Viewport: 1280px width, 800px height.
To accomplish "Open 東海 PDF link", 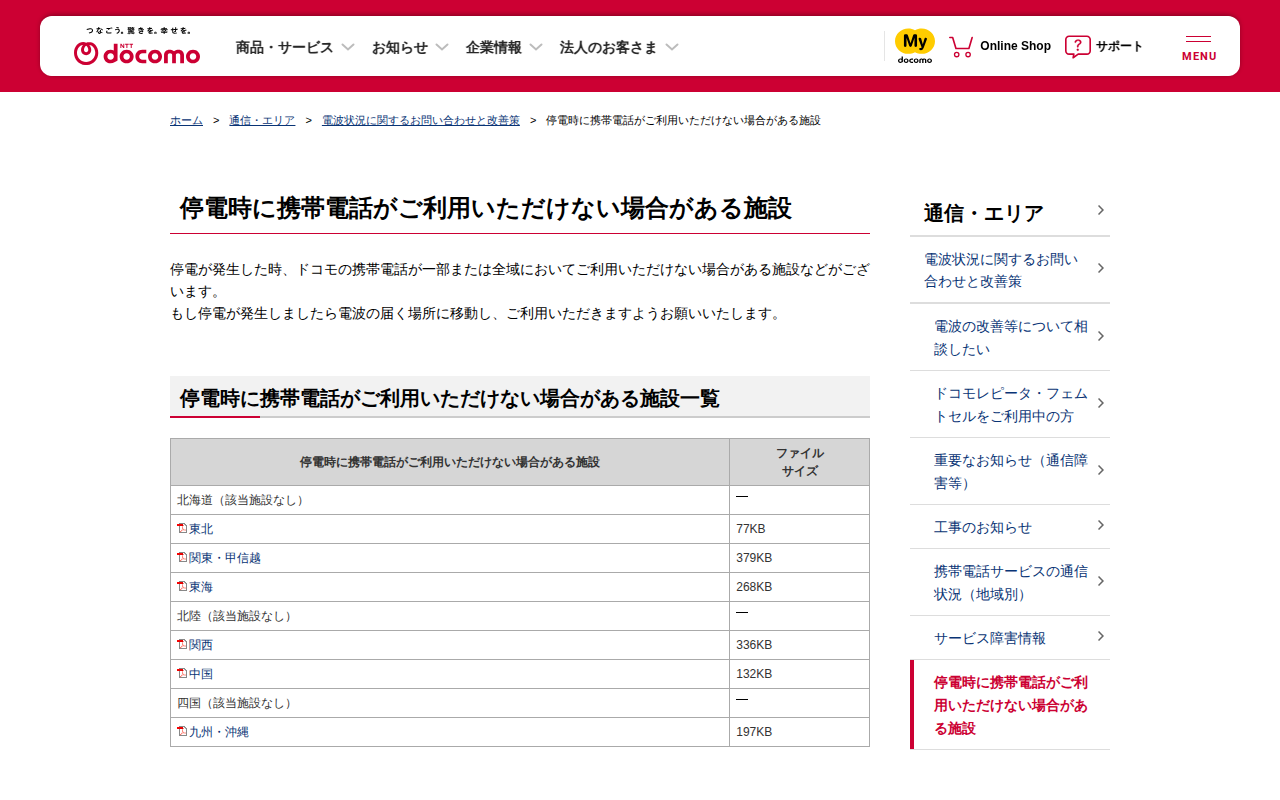I will point(201,587).
